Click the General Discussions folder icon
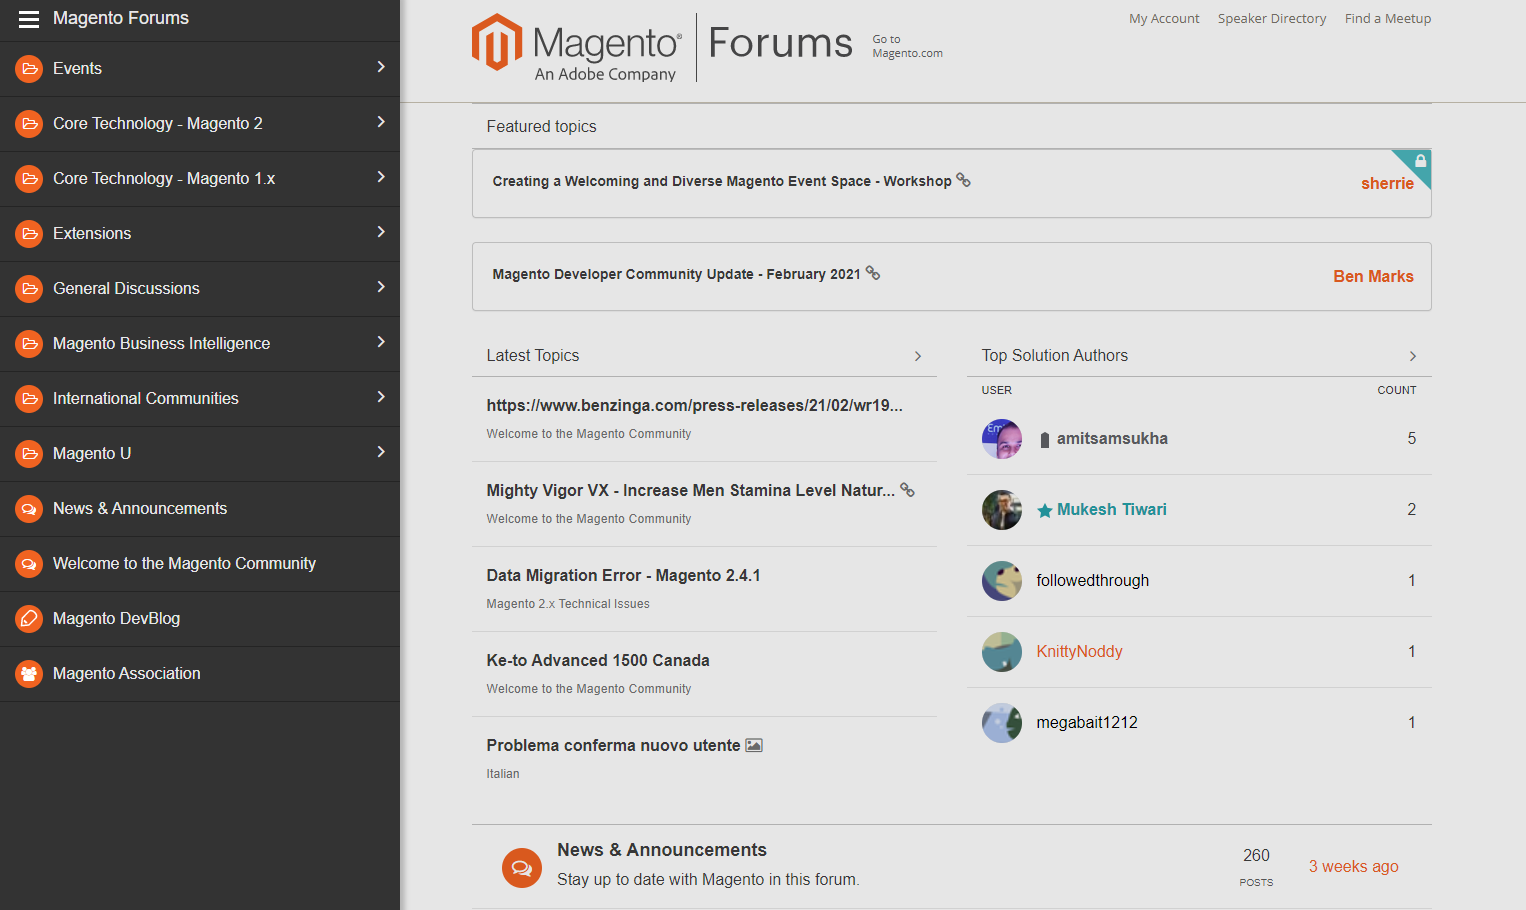This screenshot has height=910, width=1526. [29, 289]
